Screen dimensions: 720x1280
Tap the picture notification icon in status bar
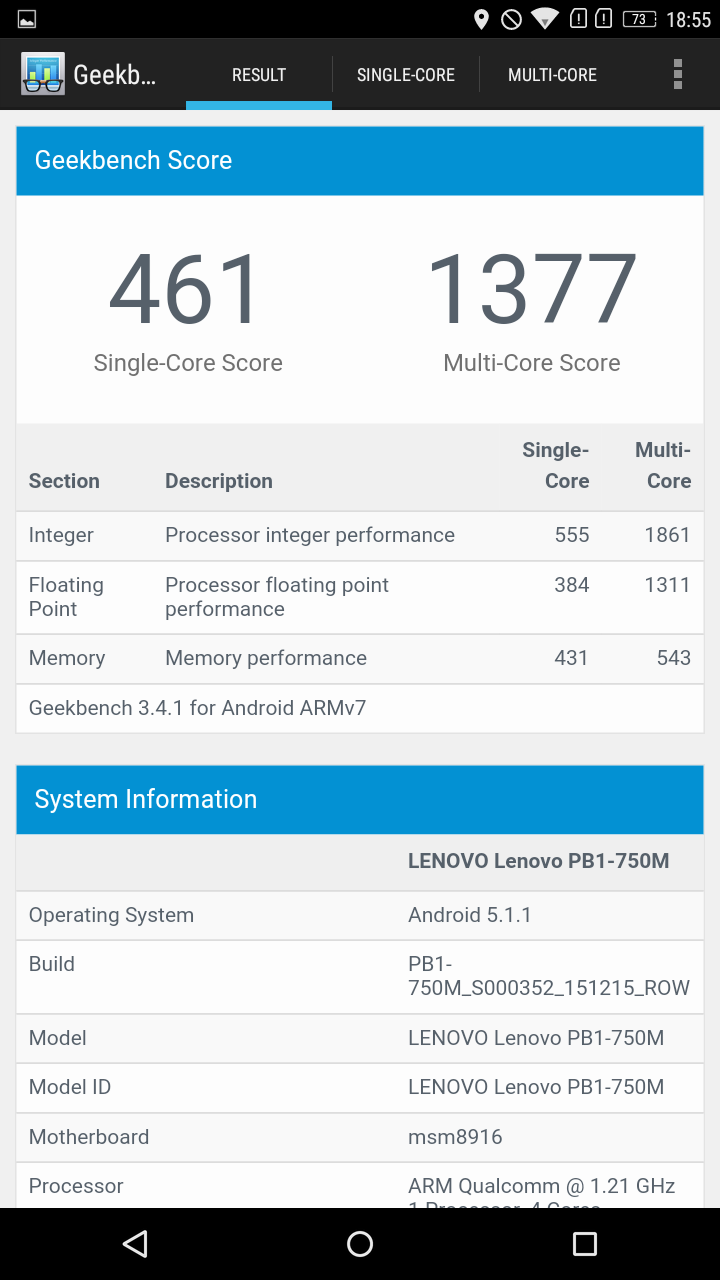pyautogui.click(x=27, y=19)
